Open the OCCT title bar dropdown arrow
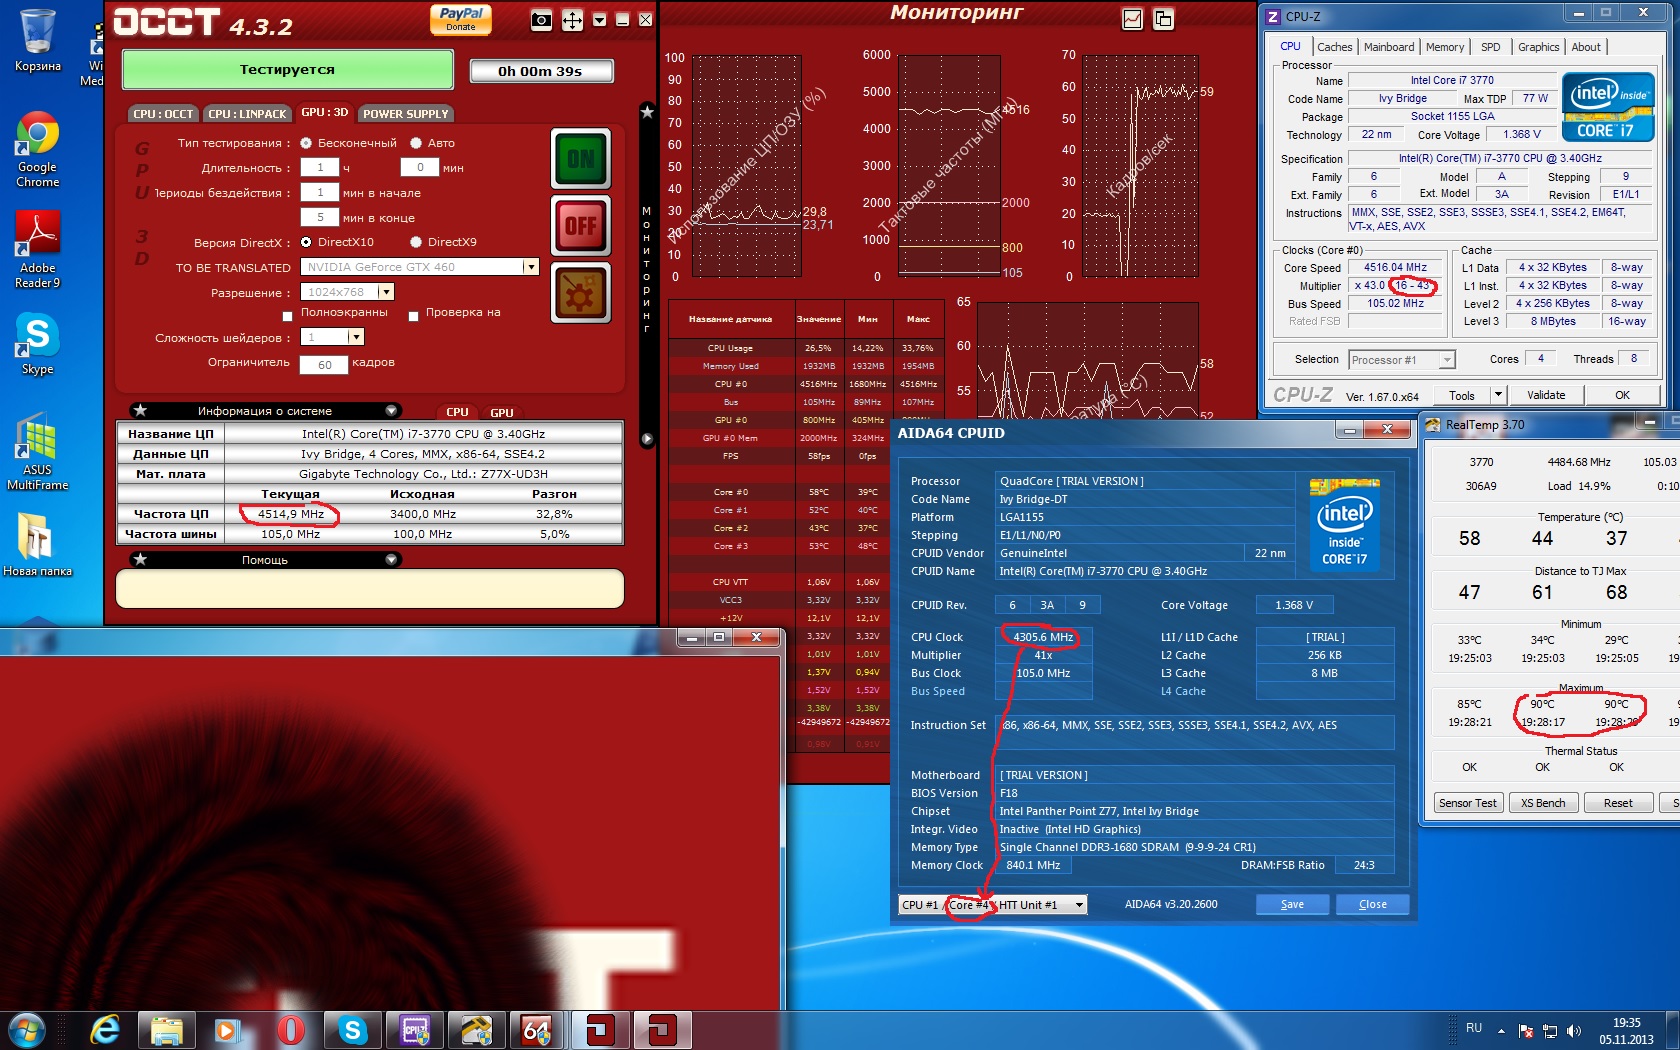The image size is (1680, 1050). 599,20
